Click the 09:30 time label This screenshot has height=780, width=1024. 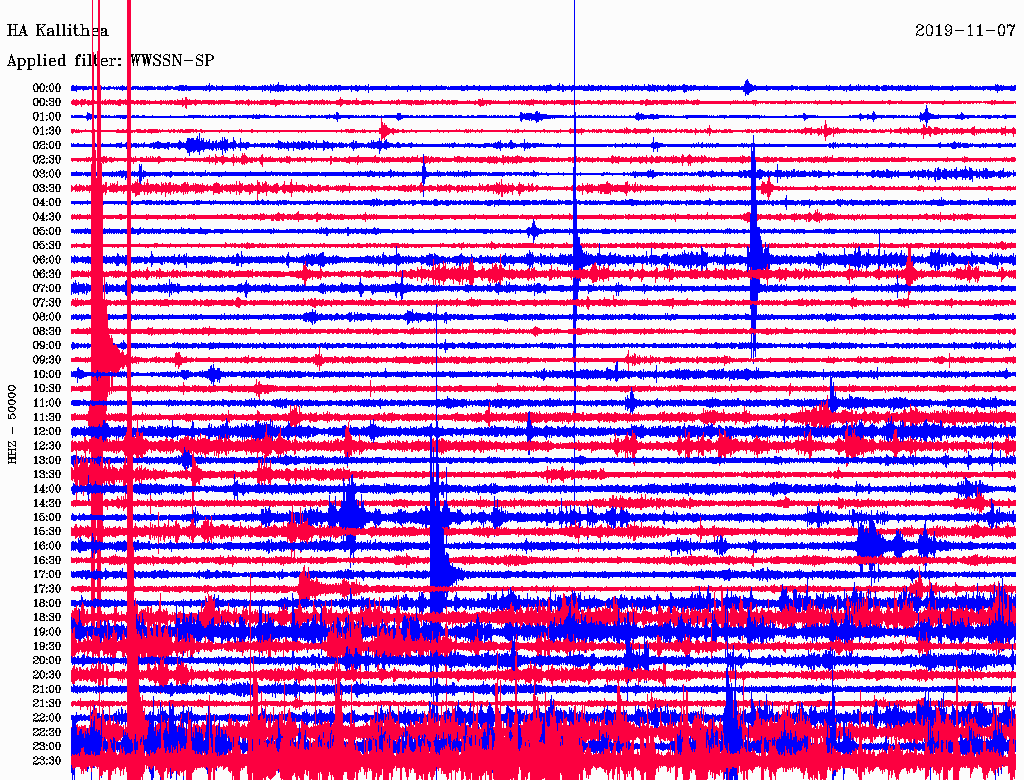[47, 360]
